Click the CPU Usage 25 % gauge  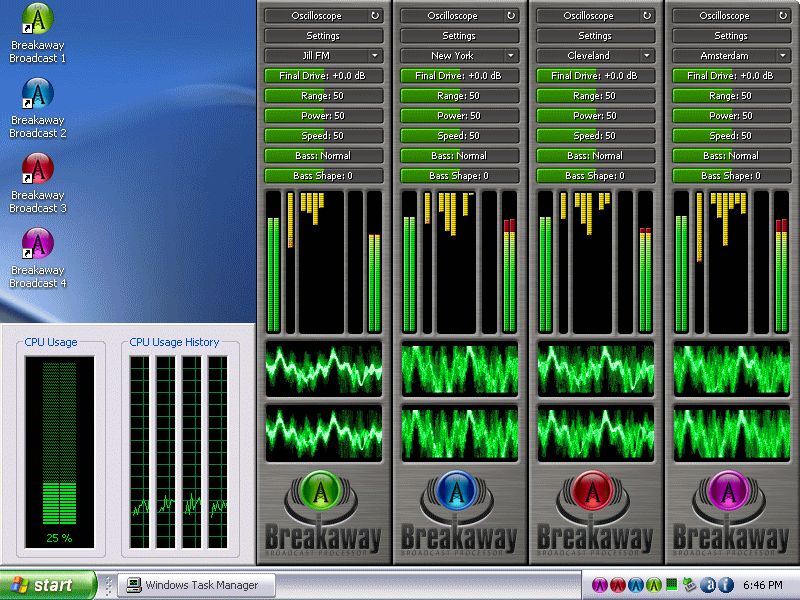click(x=59, y=452)
